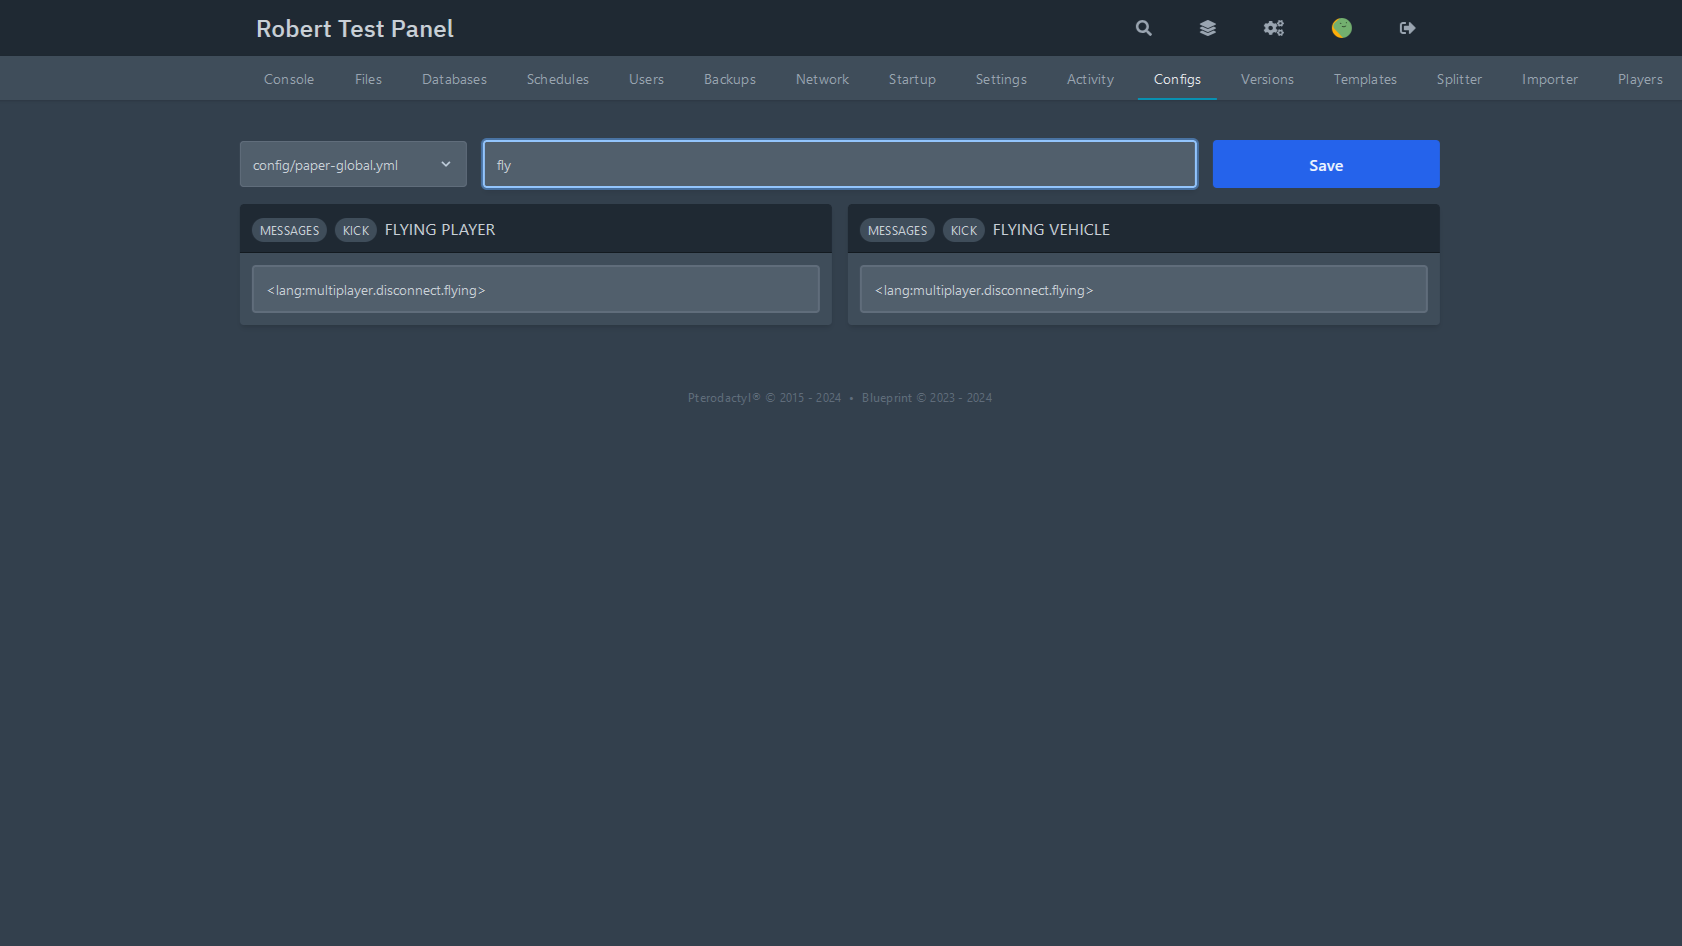Screen dimensions: 1682x946
Task: Click the user avatar in the header
Action: coord(1340,28)
